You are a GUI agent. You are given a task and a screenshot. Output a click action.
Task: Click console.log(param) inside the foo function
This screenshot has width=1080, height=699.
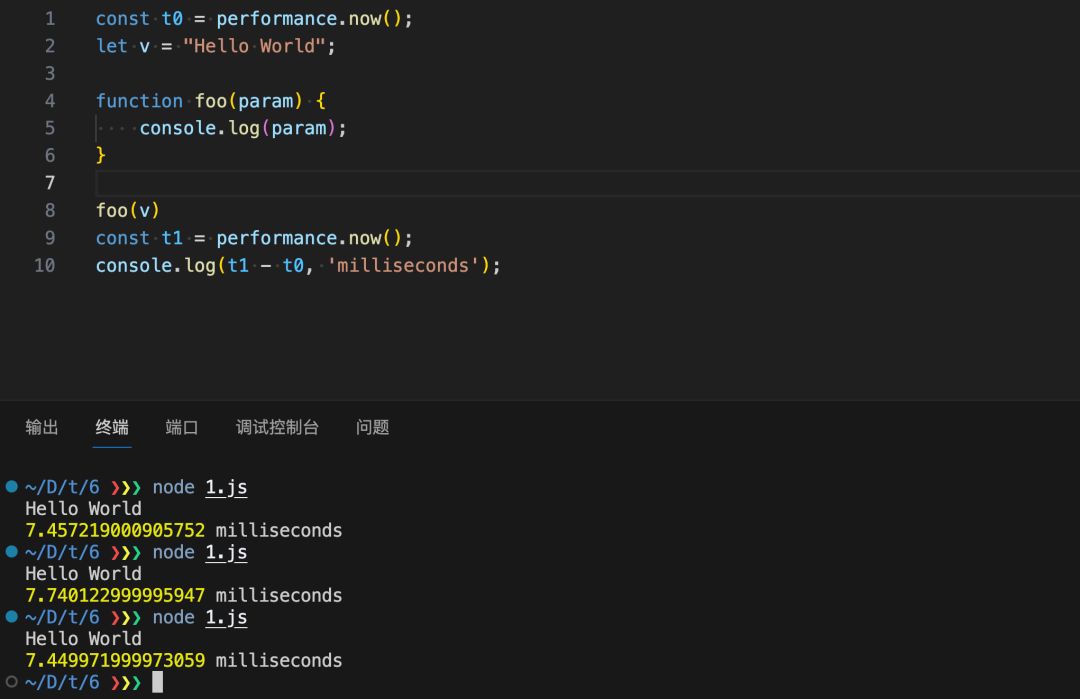(242, 128)
